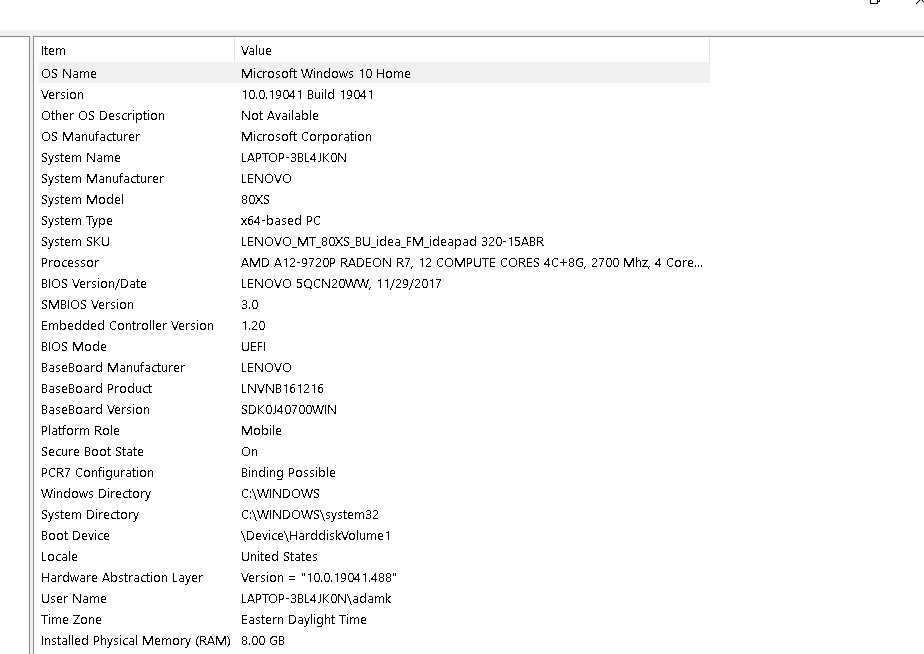Select the Embedded Controller Version row
The image size is (924, 654).
click(374, 326)
